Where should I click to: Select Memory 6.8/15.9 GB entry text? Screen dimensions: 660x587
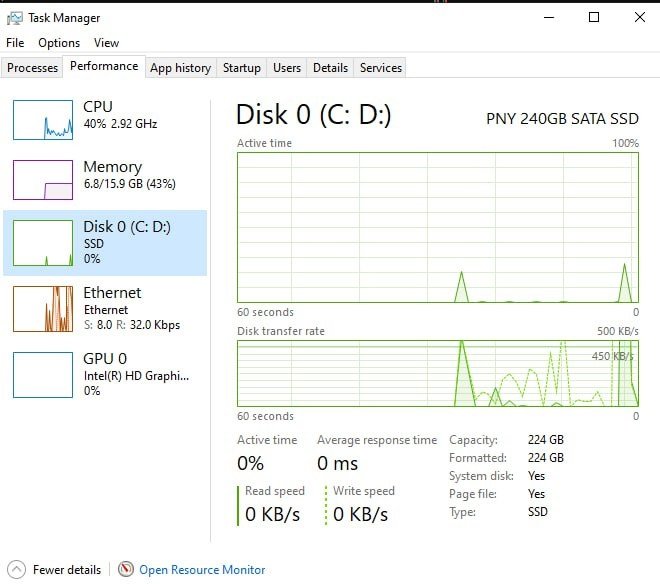pos(129,175)
